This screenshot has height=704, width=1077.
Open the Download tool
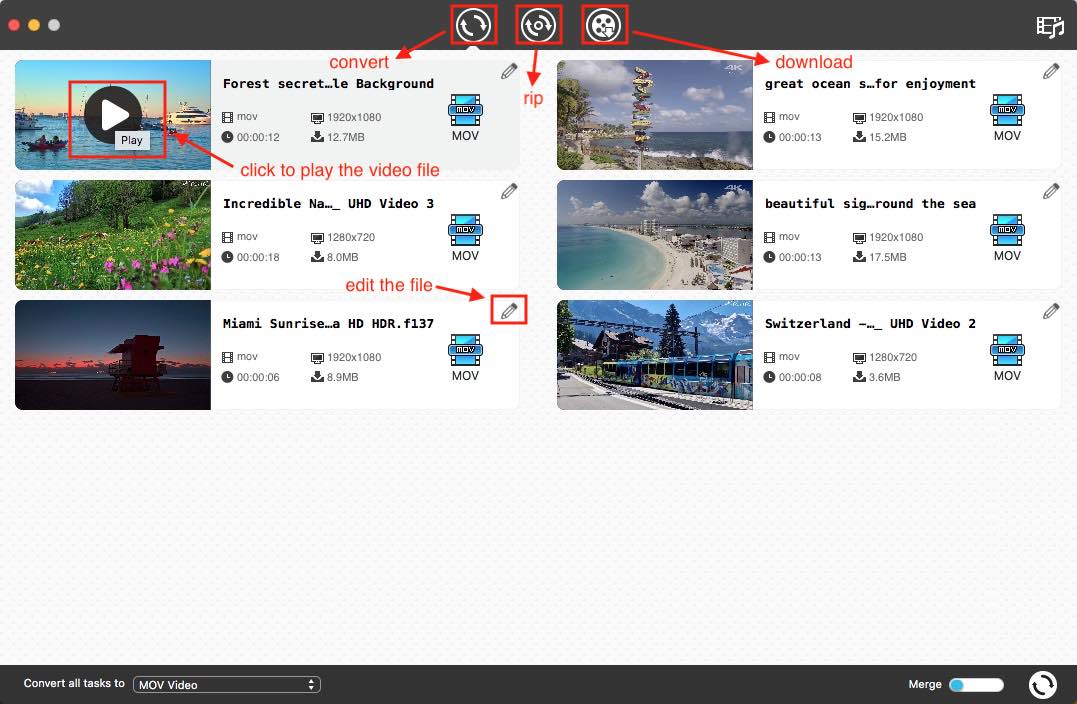604,25
